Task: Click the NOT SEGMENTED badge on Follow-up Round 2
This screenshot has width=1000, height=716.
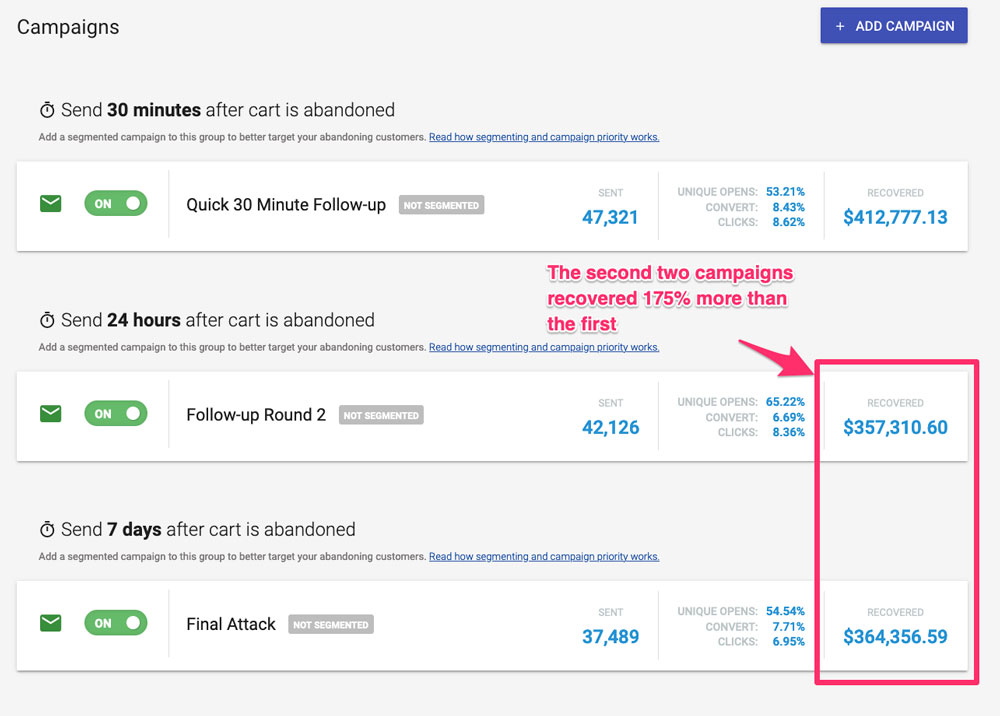Action: [x=381, y=413]
